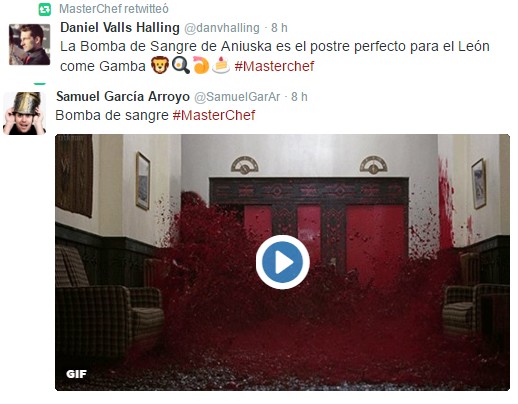This screenshot has width=518, height=404.
Task: Play the blood elevator GIF
Action: [283, 262]
